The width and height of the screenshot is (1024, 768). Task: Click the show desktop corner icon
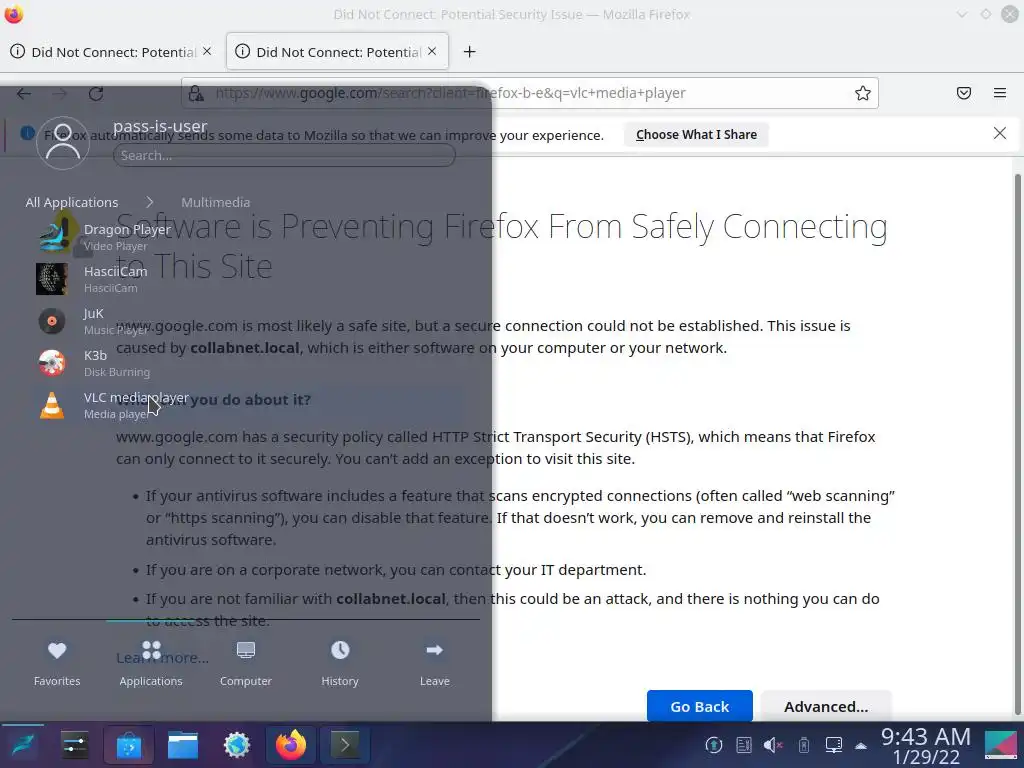point(1001,745)
